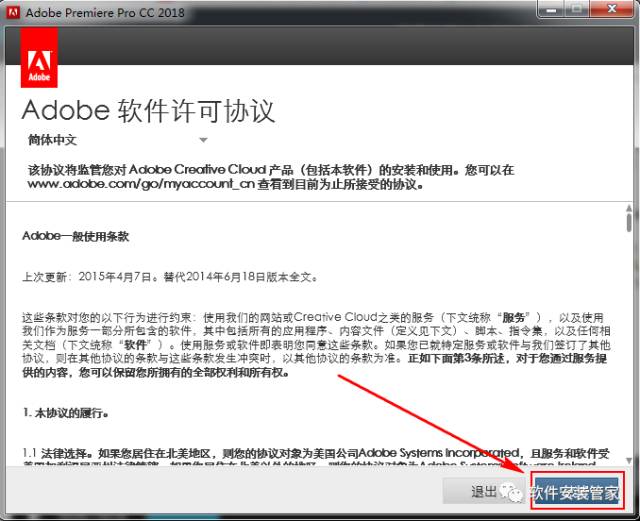Click the empty scrollbar track below the thumb

click(628, 350)
